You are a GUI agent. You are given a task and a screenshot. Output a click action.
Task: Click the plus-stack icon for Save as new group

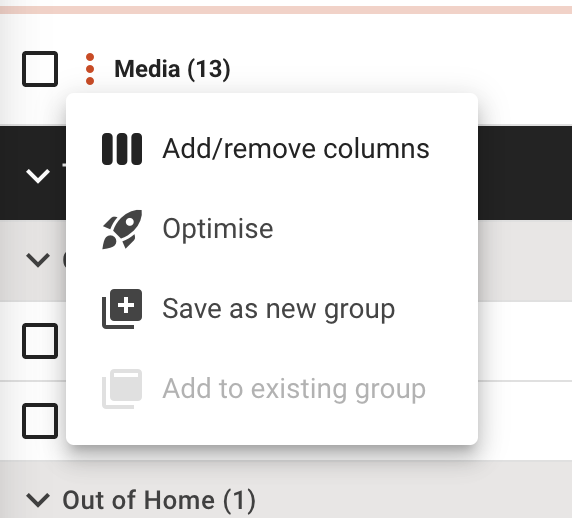click(x=122, y=309)
